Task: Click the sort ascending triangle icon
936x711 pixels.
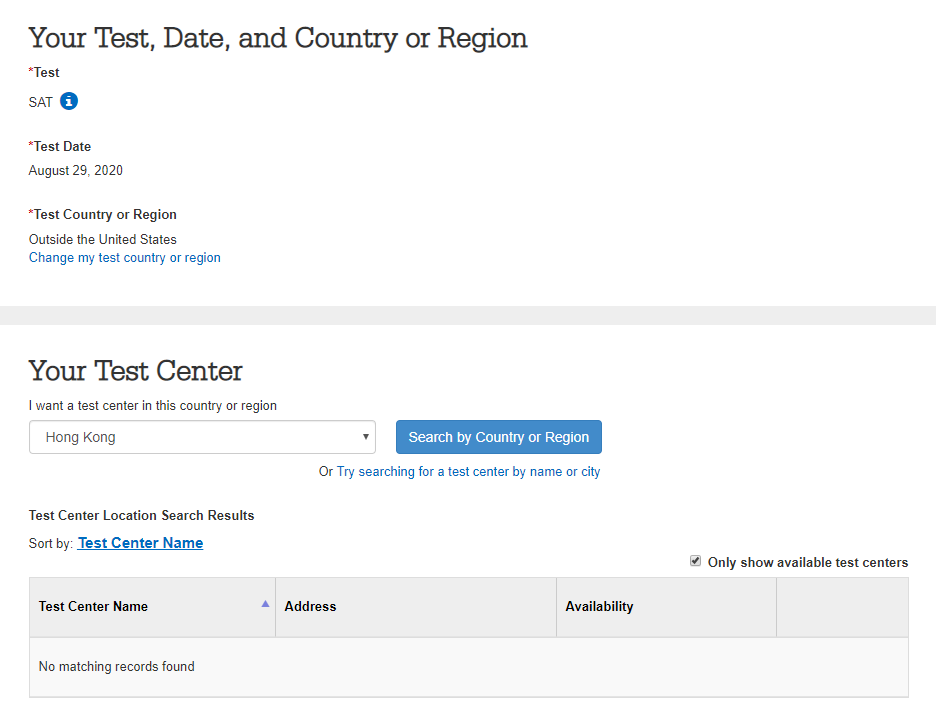Action: click(x=266, y=604)
